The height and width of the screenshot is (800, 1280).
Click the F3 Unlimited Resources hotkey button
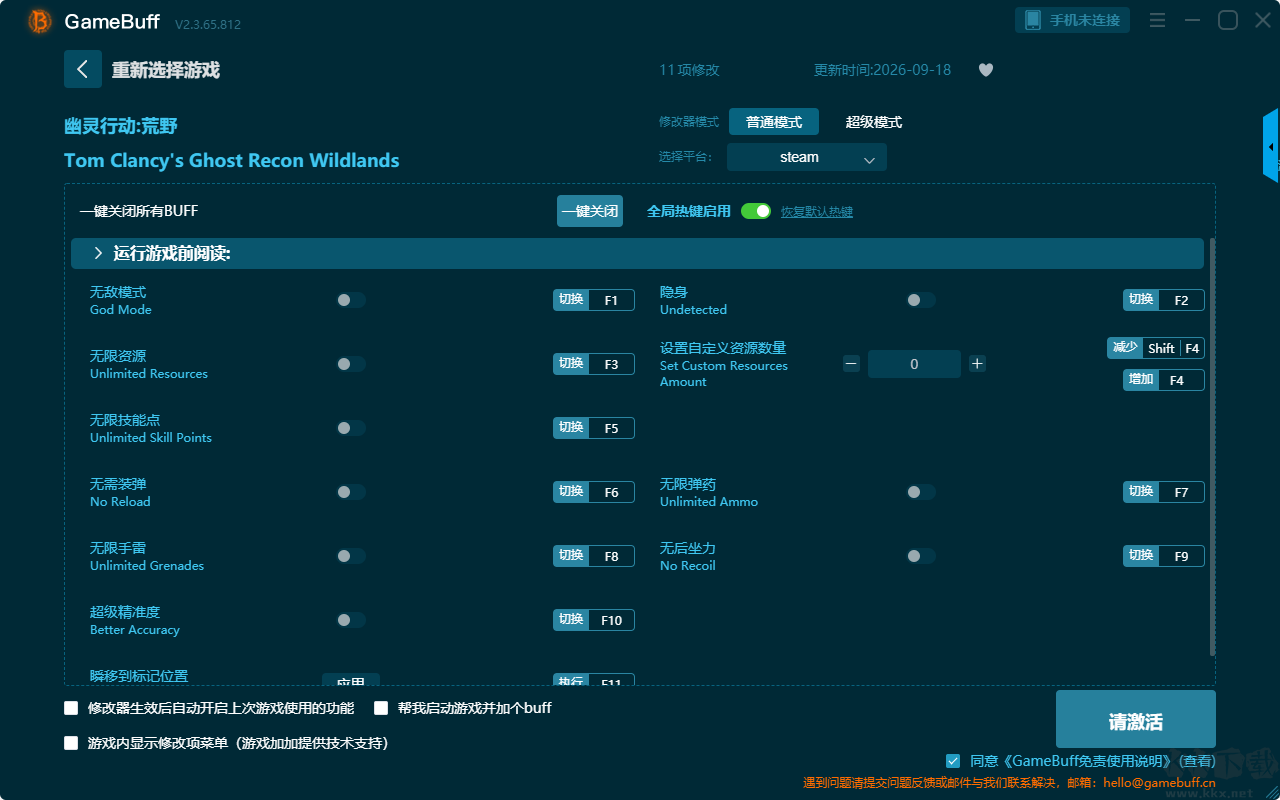pyautogui.click(x=594, y=364)
